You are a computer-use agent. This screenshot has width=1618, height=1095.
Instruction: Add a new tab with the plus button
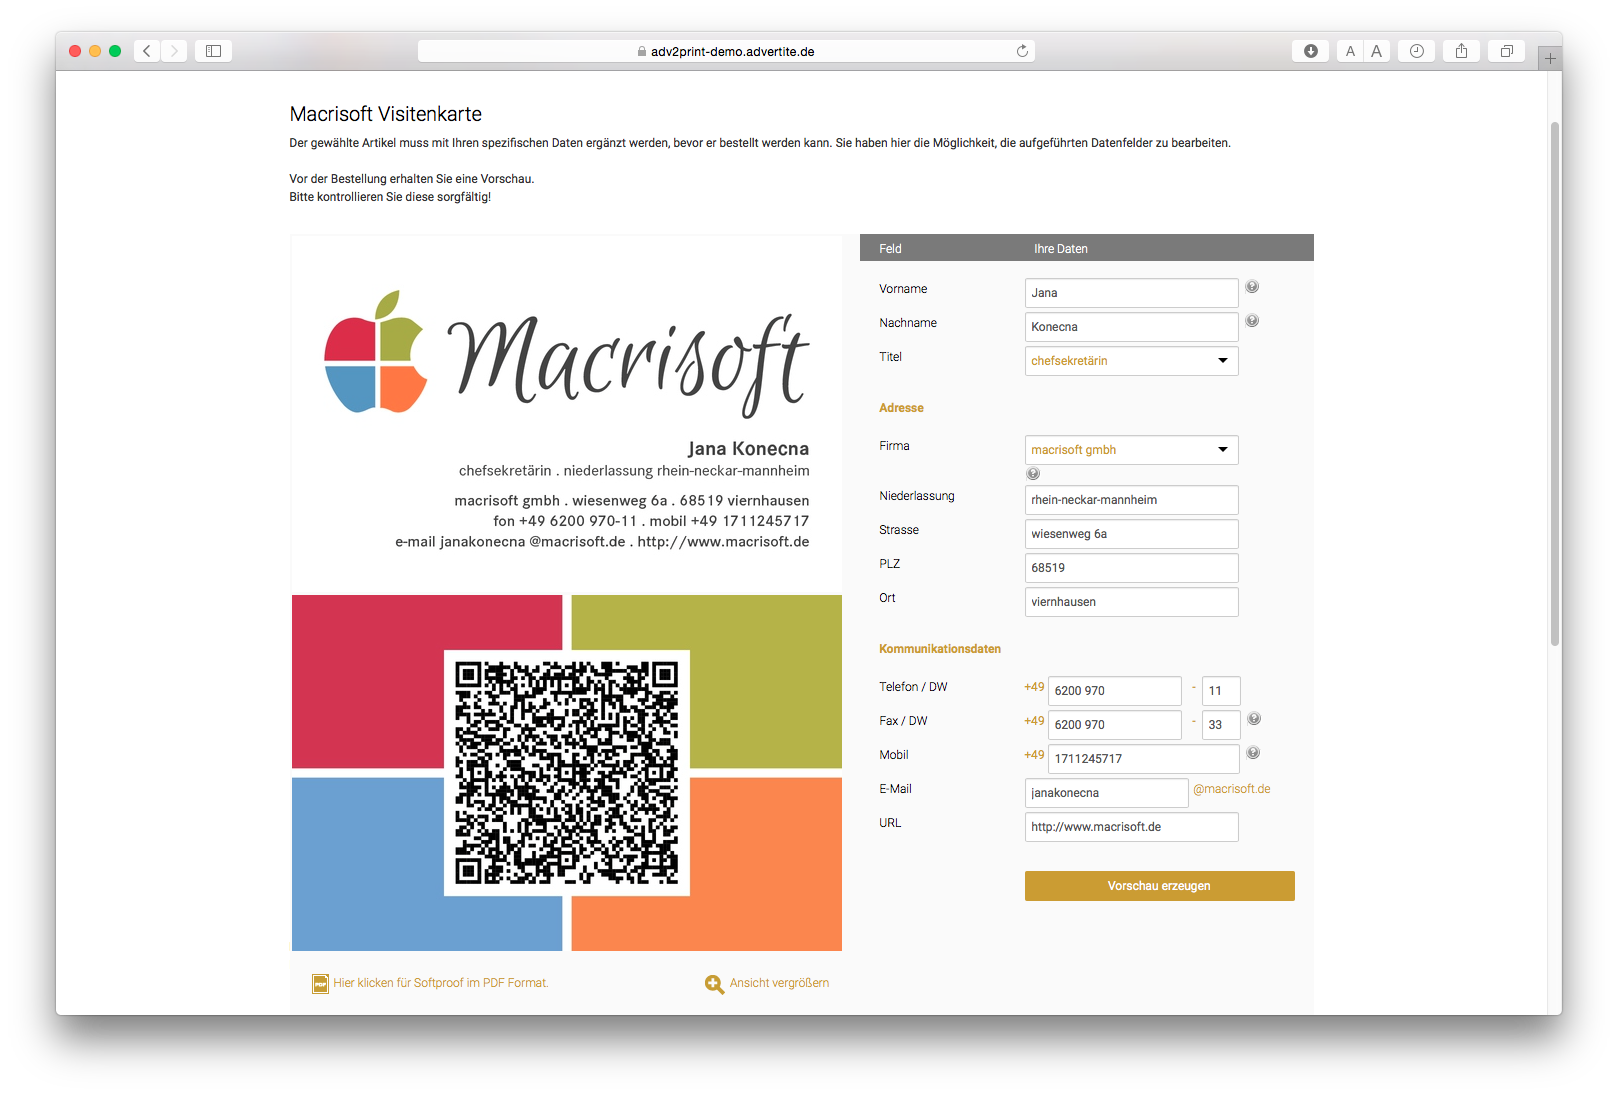(1550, 58)
